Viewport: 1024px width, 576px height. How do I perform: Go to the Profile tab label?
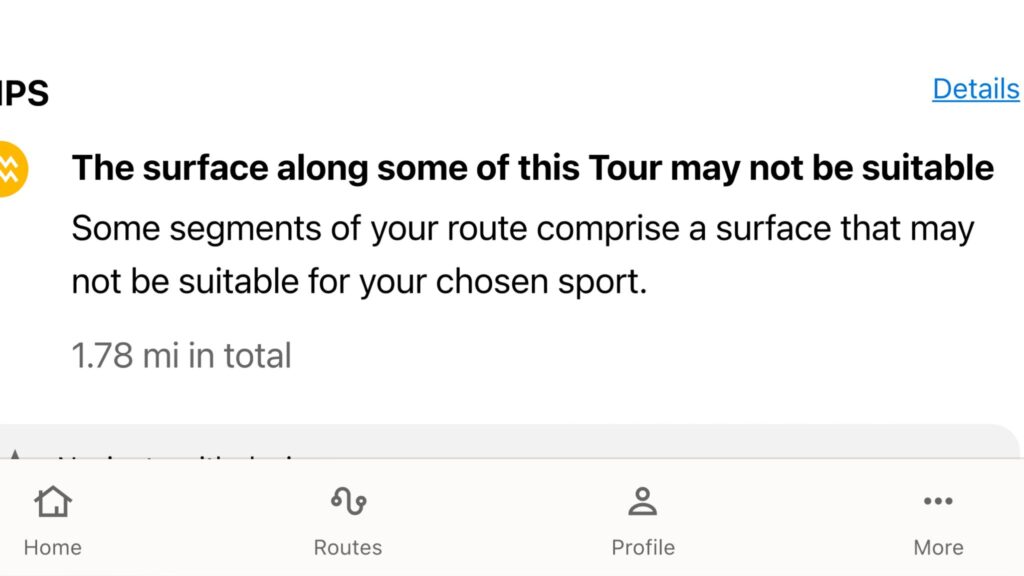click(642, 547)
